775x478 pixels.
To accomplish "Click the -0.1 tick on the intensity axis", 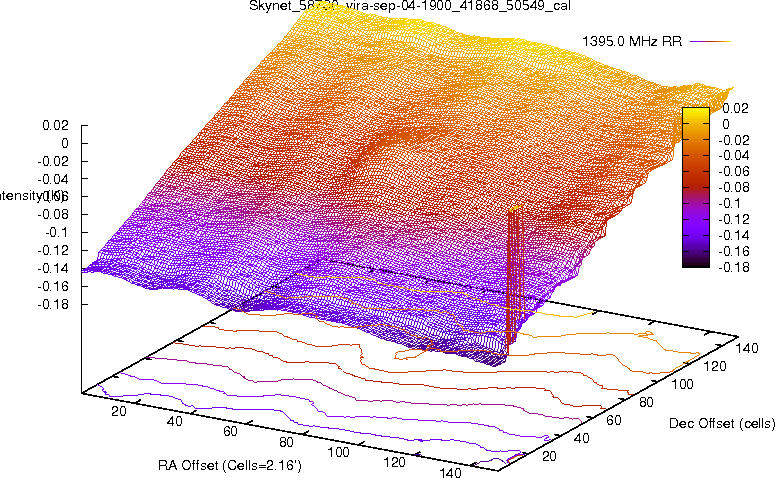I will pos(56,232).
